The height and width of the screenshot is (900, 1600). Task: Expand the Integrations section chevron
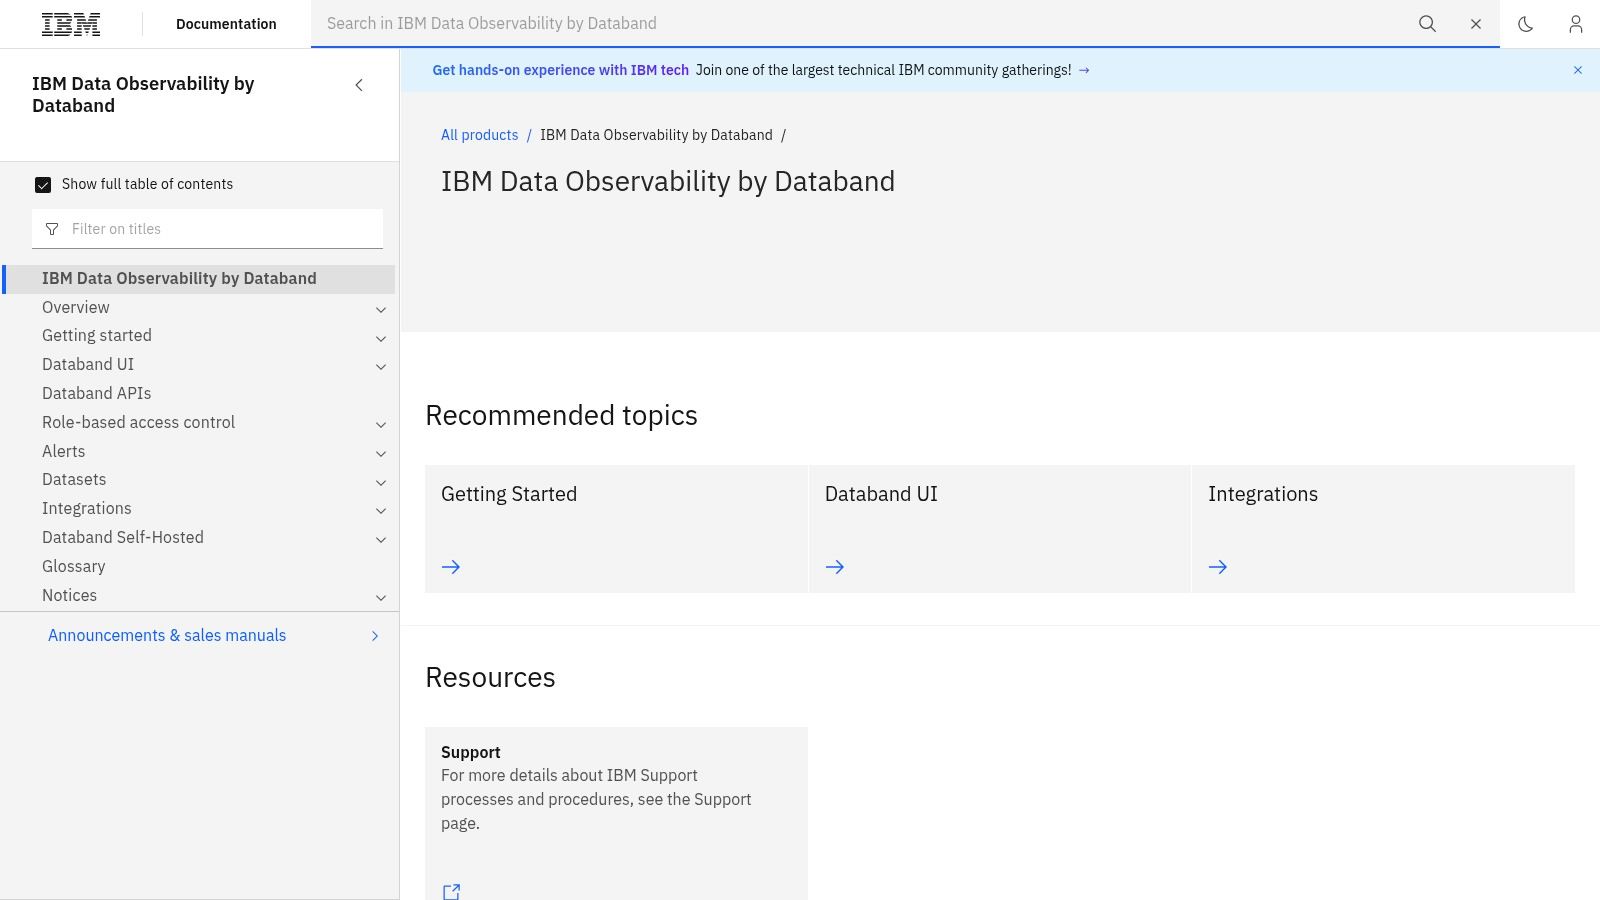[x=381, y=511]
